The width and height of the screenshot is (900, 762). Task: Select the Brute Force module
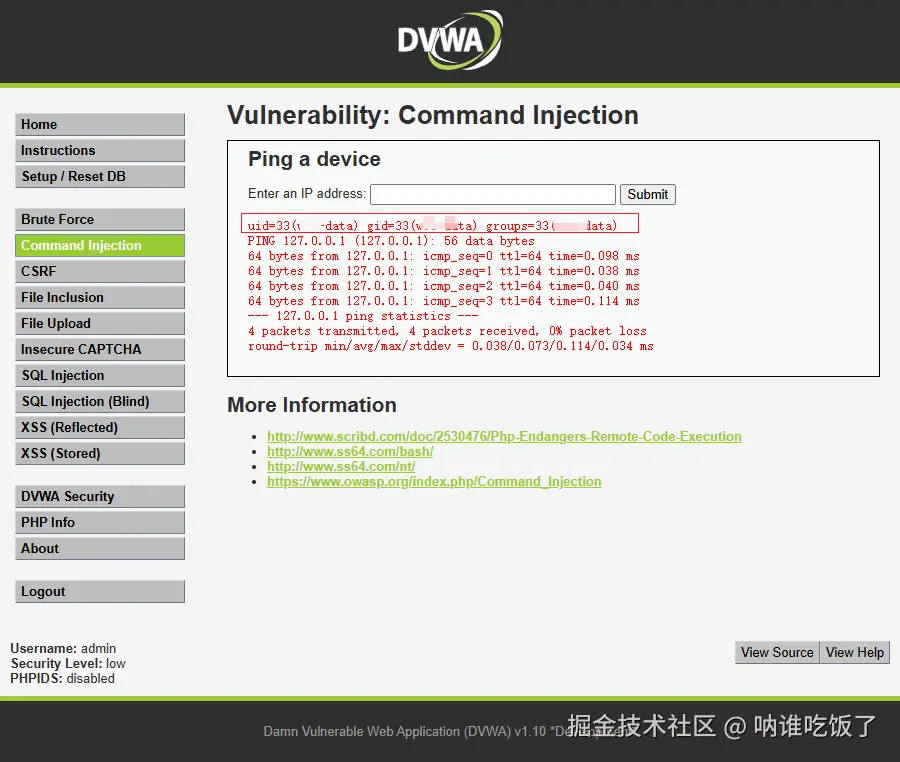coord(100,219)
